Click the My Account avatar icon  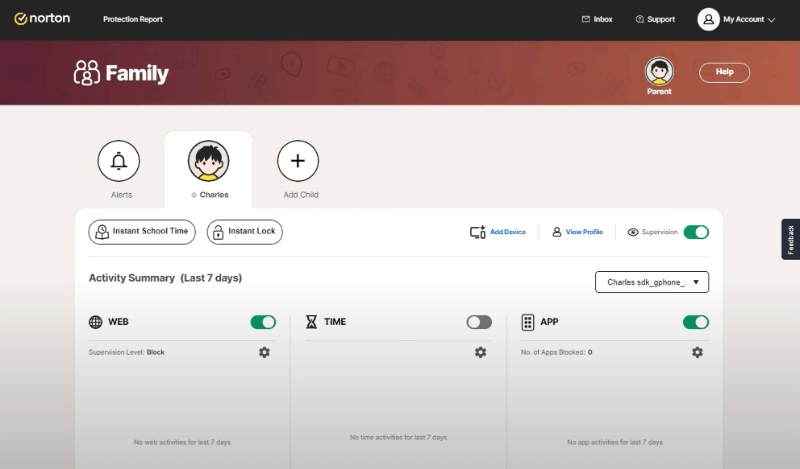point(708,19)
